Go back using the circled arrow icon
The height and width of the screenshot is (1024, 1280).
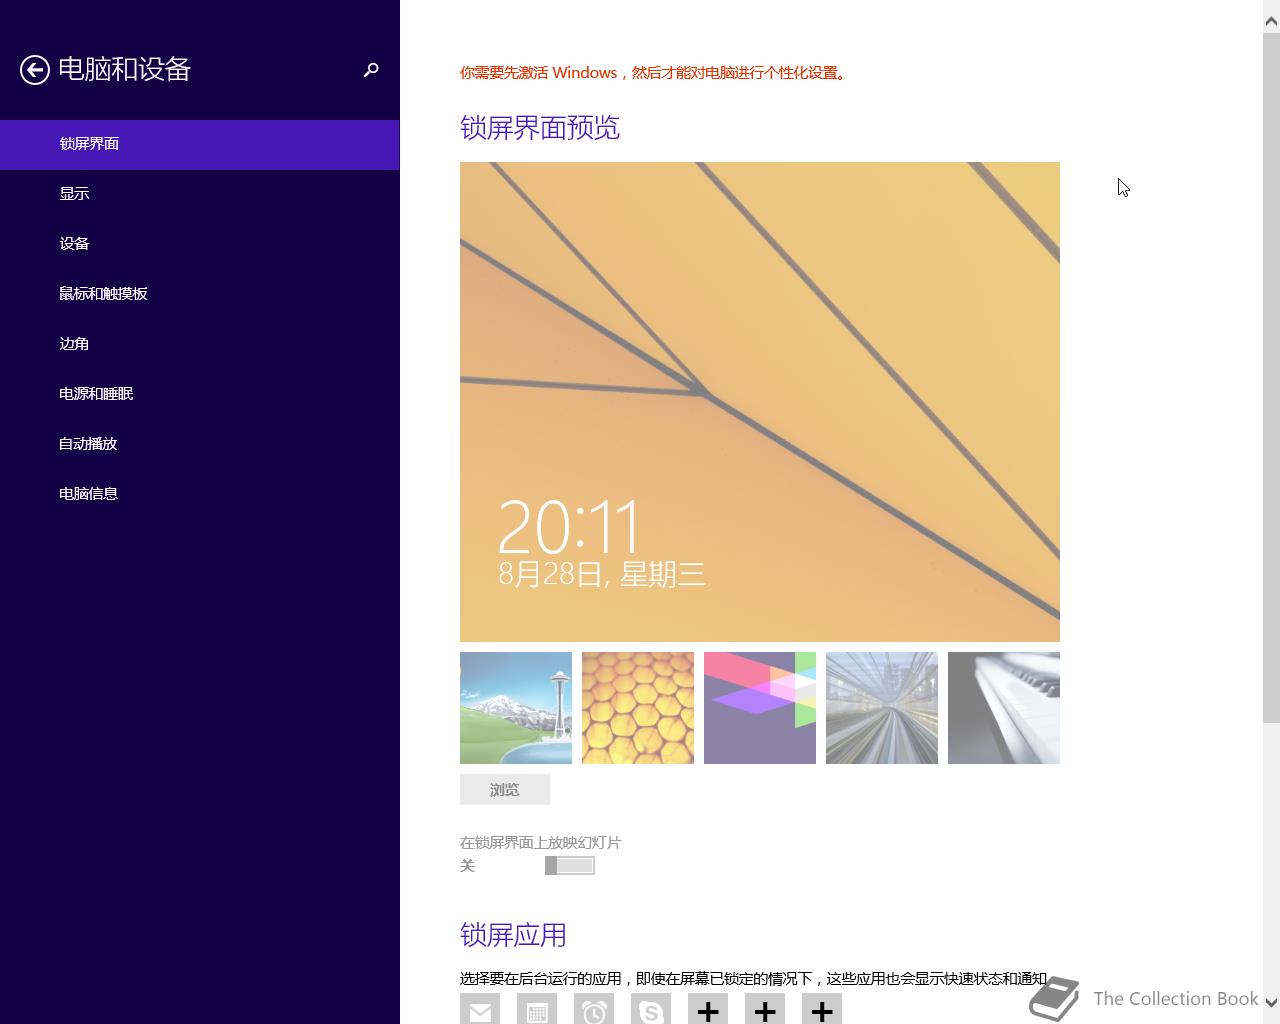pyautogui.click(x=35, y=69)
